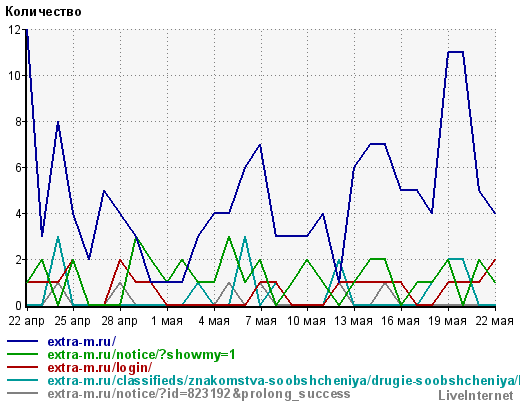Click the blue line's flat peak at 11
The height and width of the screenshot is (405, 520).
[x=456, y=52]
